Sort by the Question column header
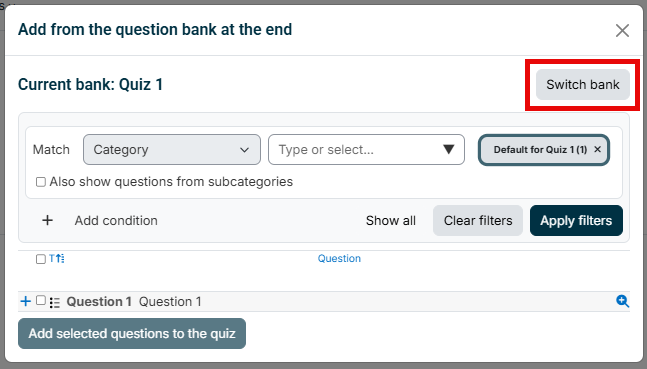This screenshot has height=369, width=647. [339, 258]
